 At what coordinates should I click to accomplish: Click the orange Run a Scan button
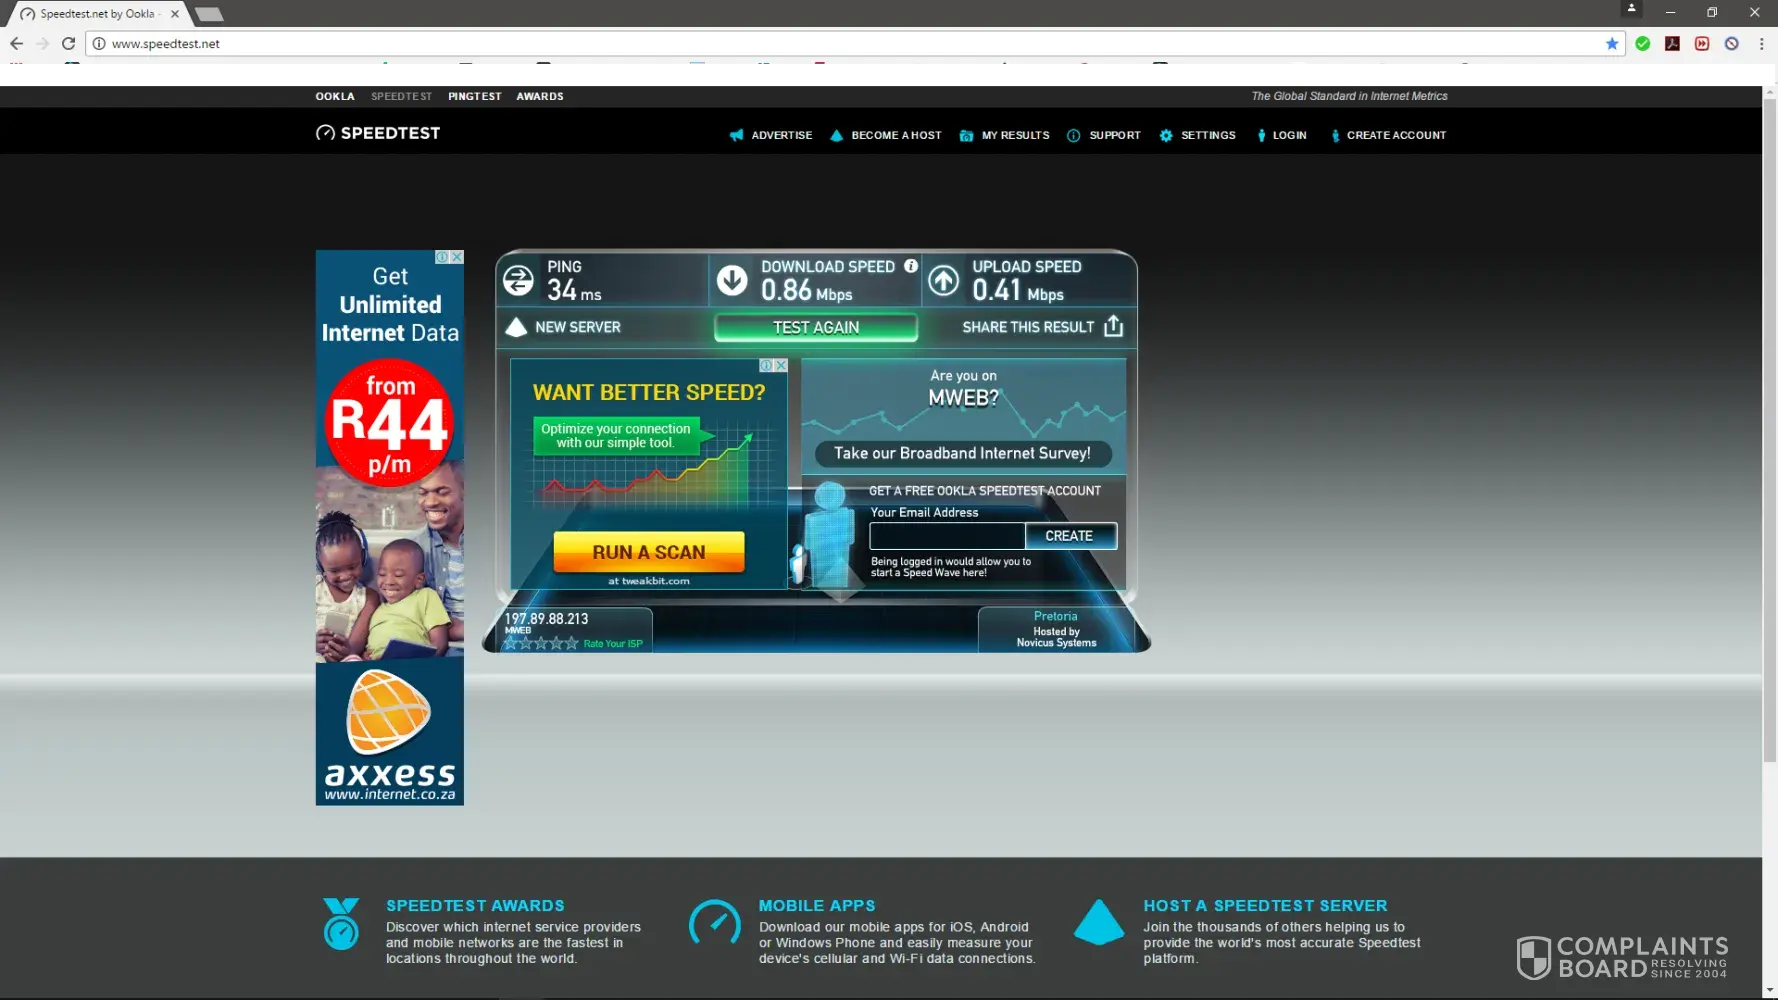coord(649,552)
